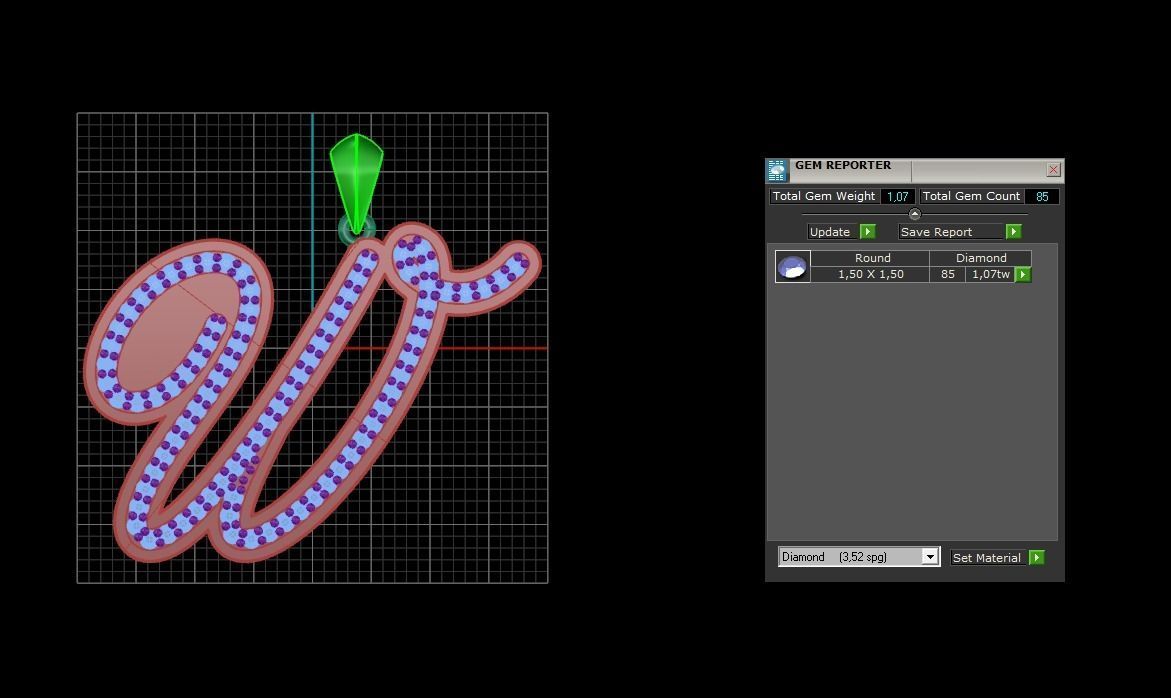1171x698 pixels.
Task: Click the Save Report button
Action: (951, 231)
